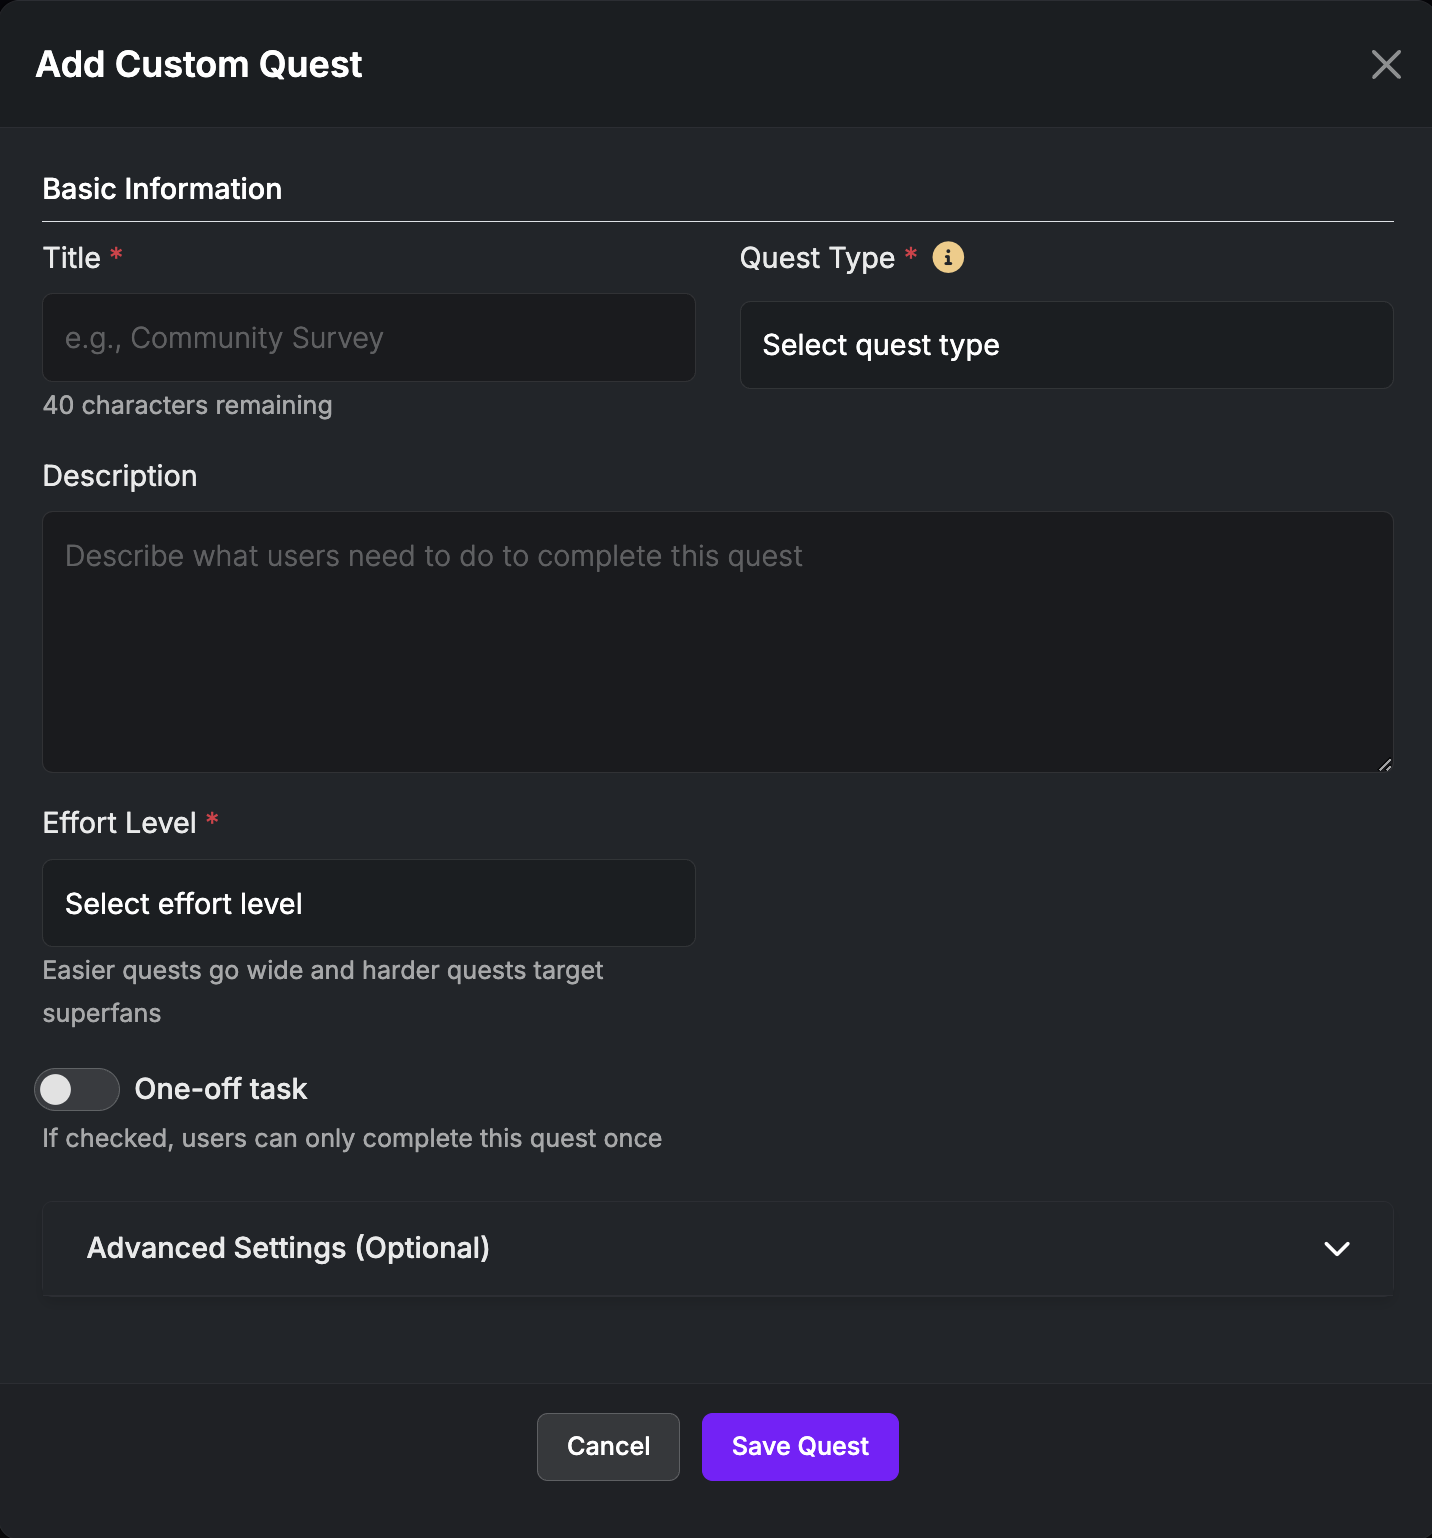Expand the Advanced Settings (Optional) section
The width and height of the screenshot is (1432, 1538).
[288, 1248]
